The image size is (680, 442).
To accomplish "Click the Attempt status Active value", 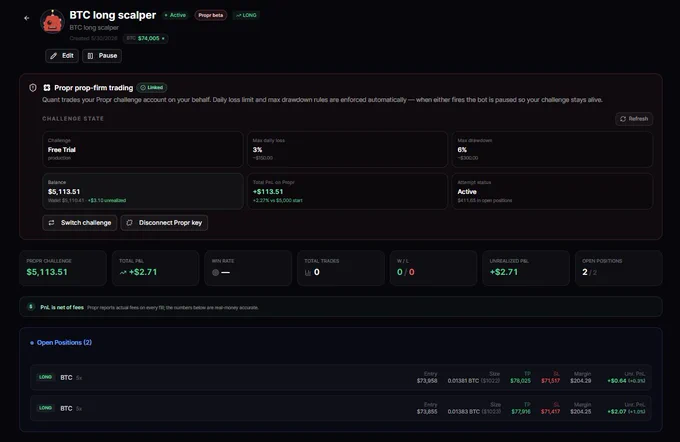I will coord(467,192).
